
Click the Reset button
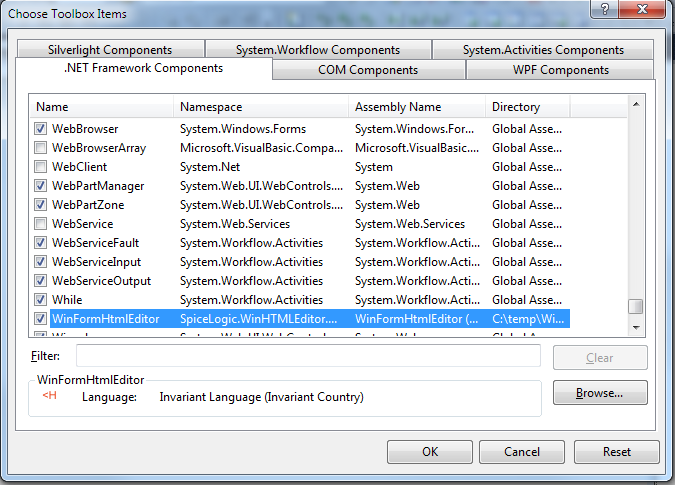[616, 452]
